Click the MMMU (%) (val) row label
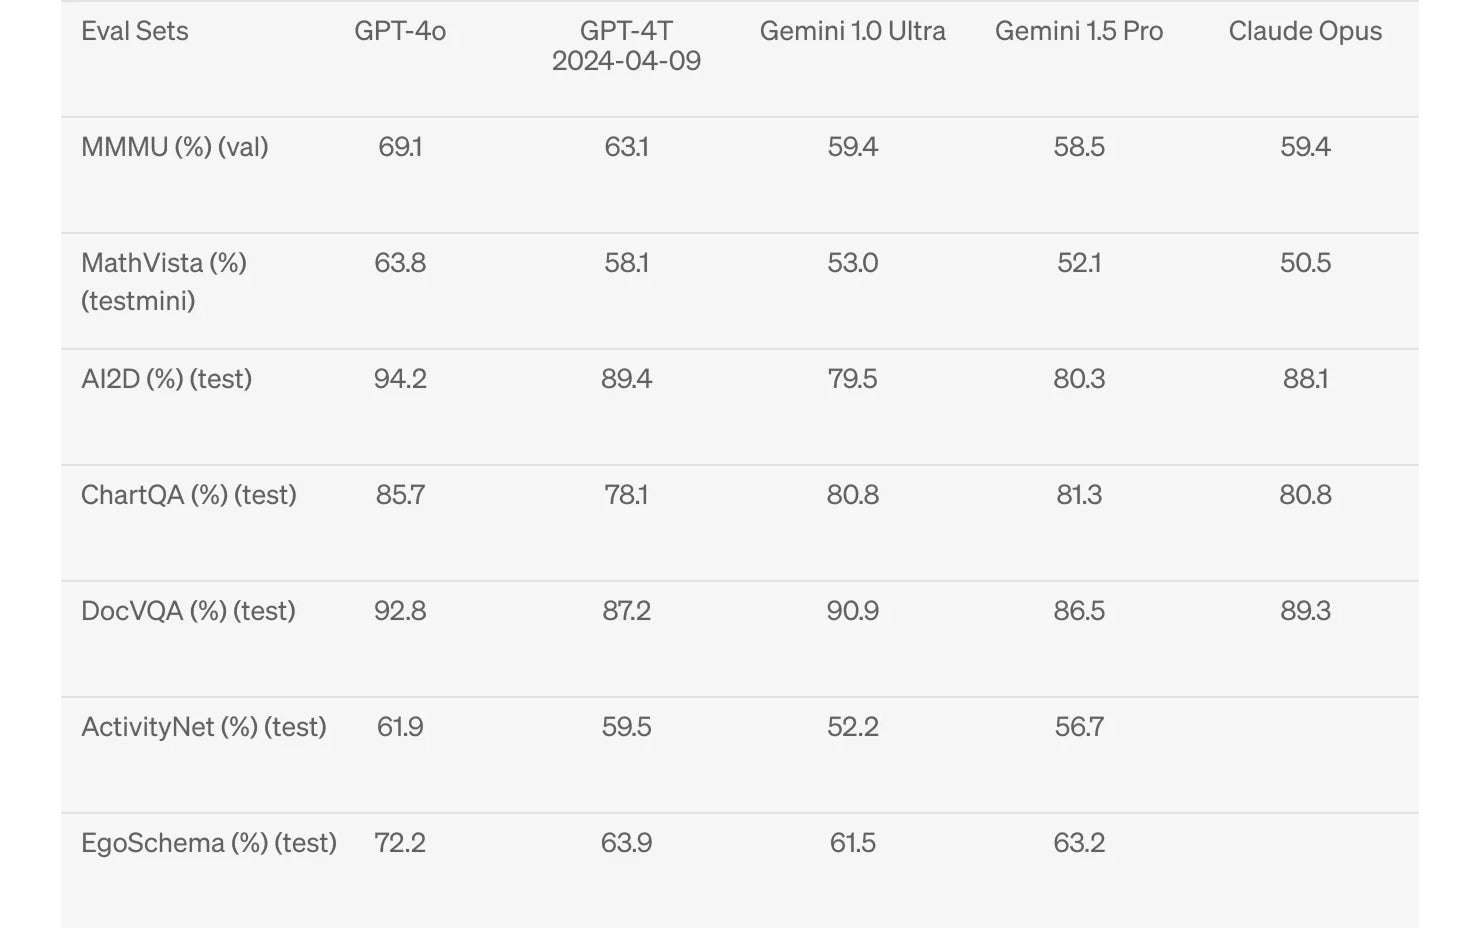This screenshot has height=928, width=1480. (175, 147)
